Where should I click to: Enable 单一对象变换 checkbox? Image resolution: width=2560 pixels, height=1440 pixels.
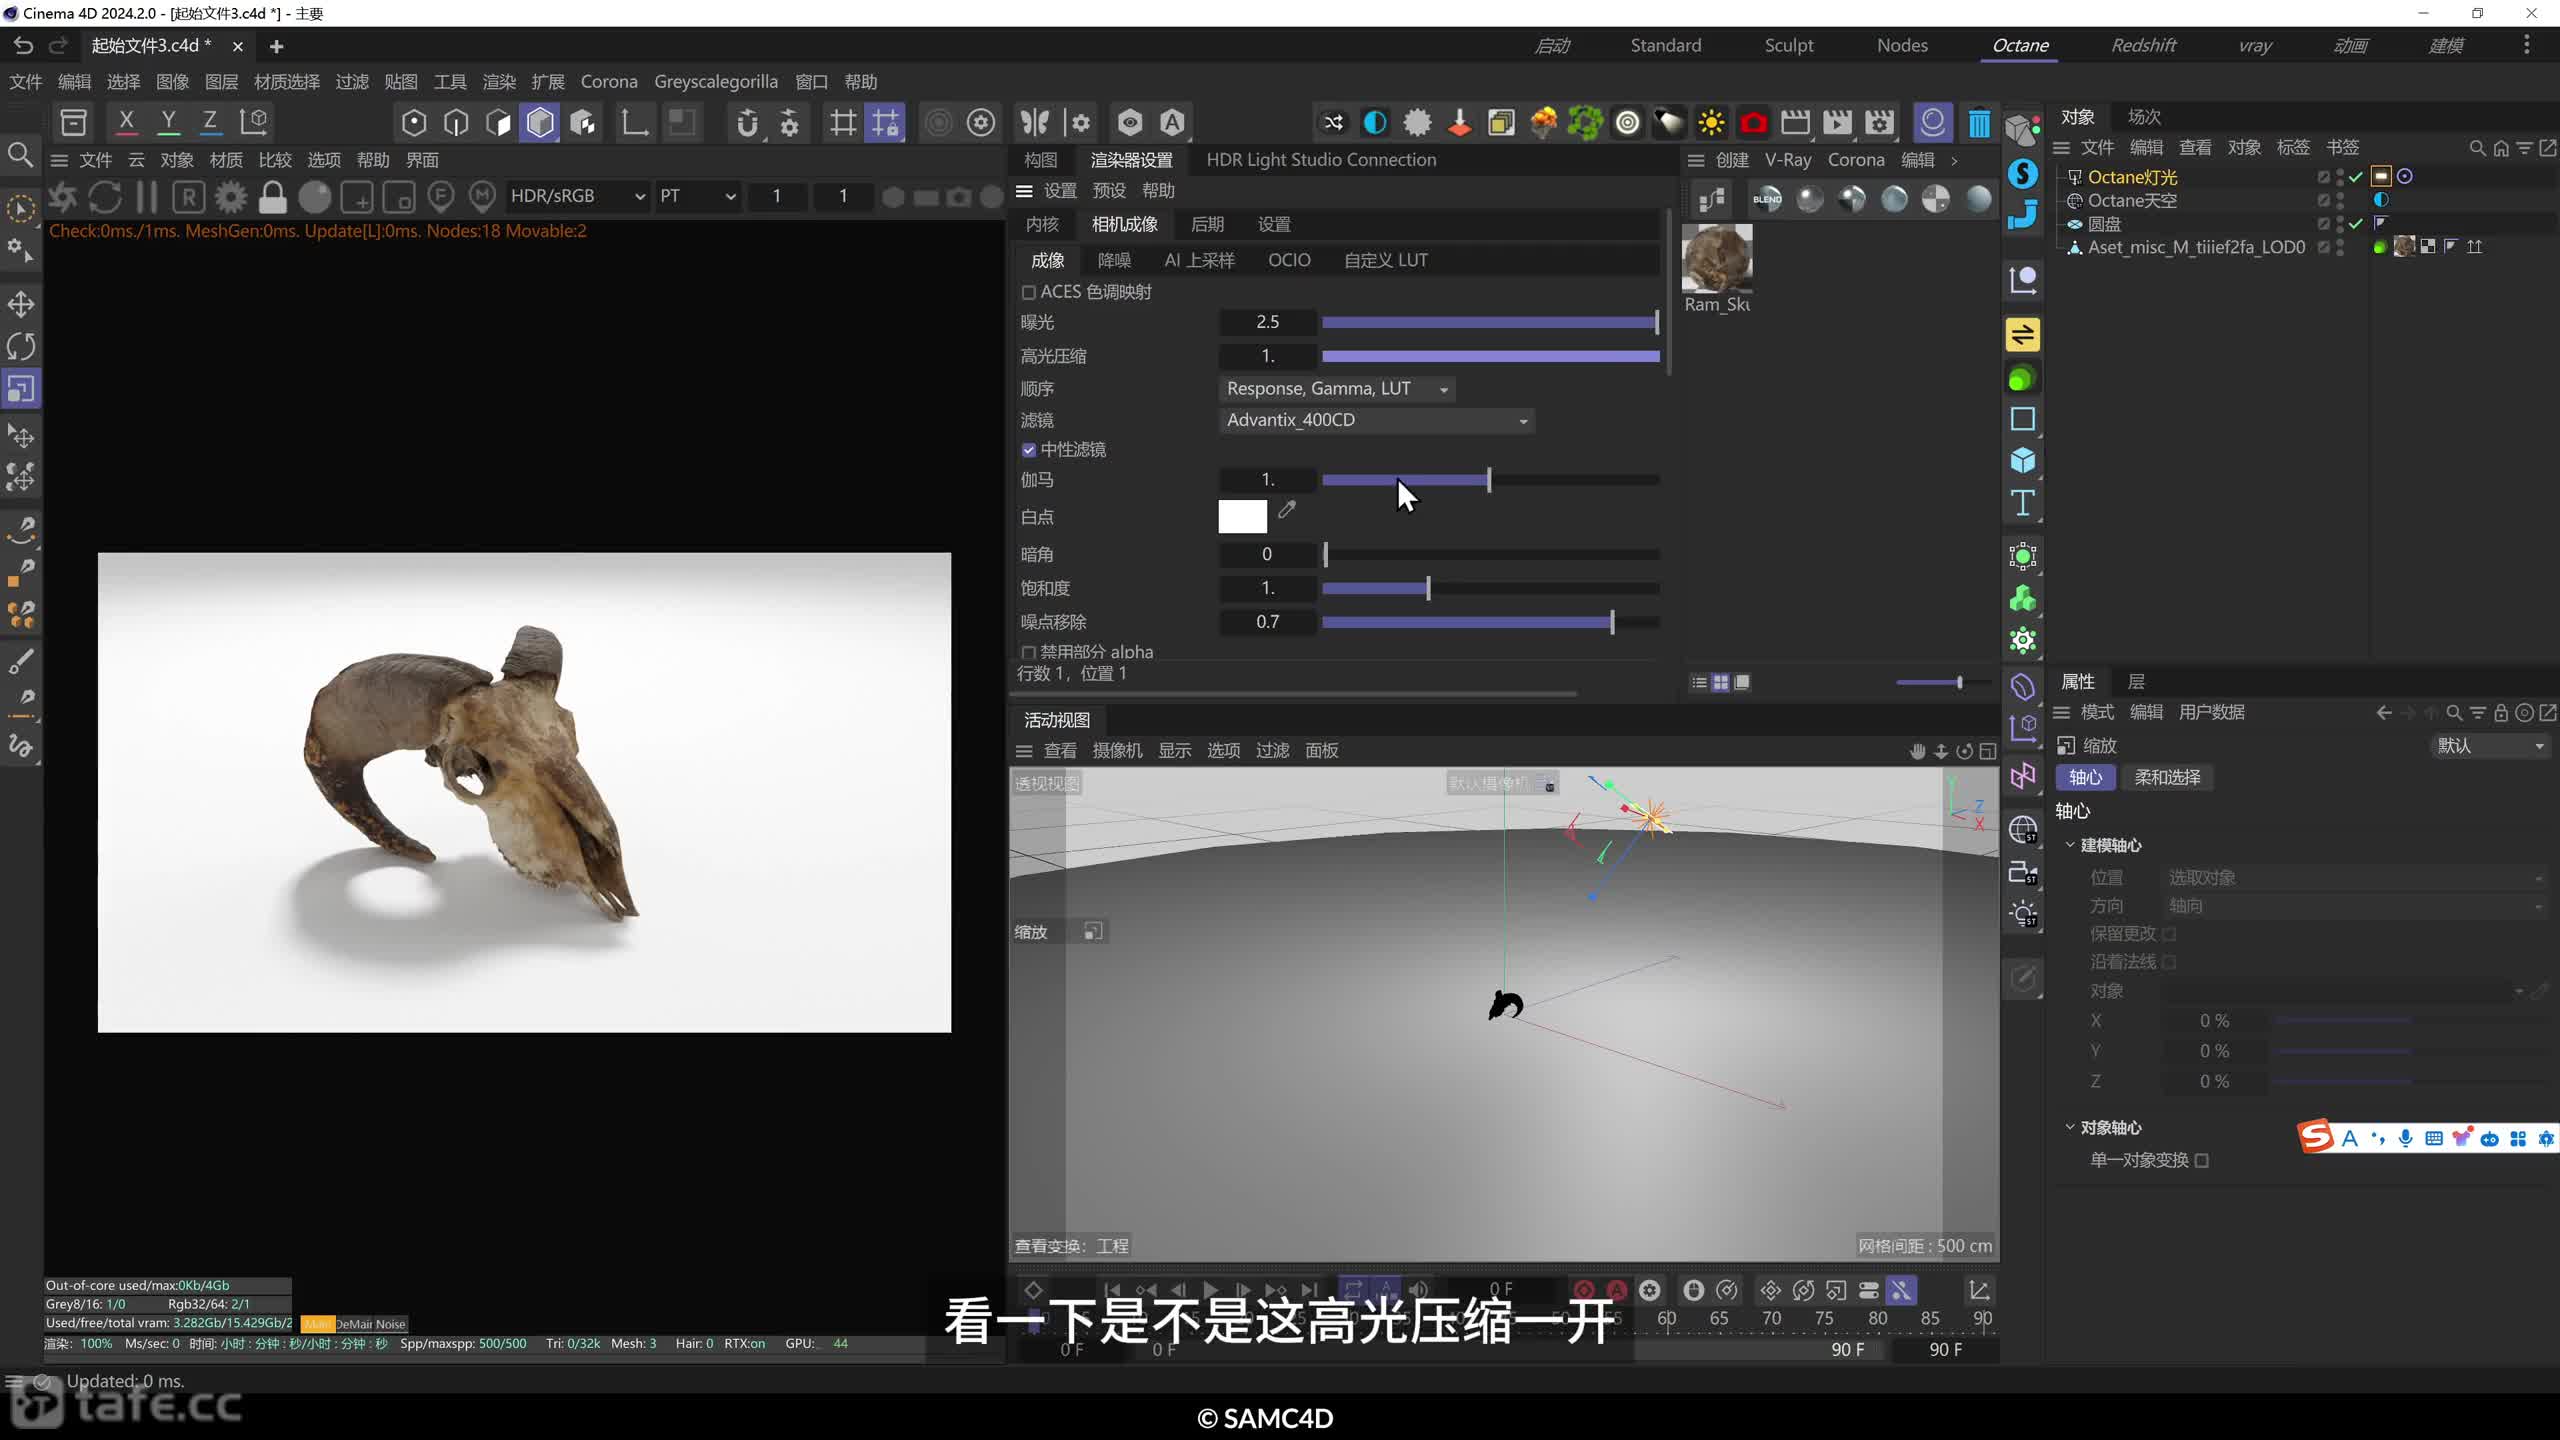click(2202, 1160)
